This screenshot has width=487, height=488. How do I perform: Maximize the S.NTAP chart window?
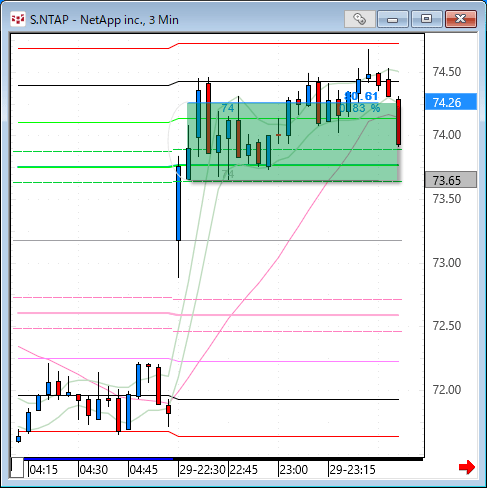pos(426,19)
